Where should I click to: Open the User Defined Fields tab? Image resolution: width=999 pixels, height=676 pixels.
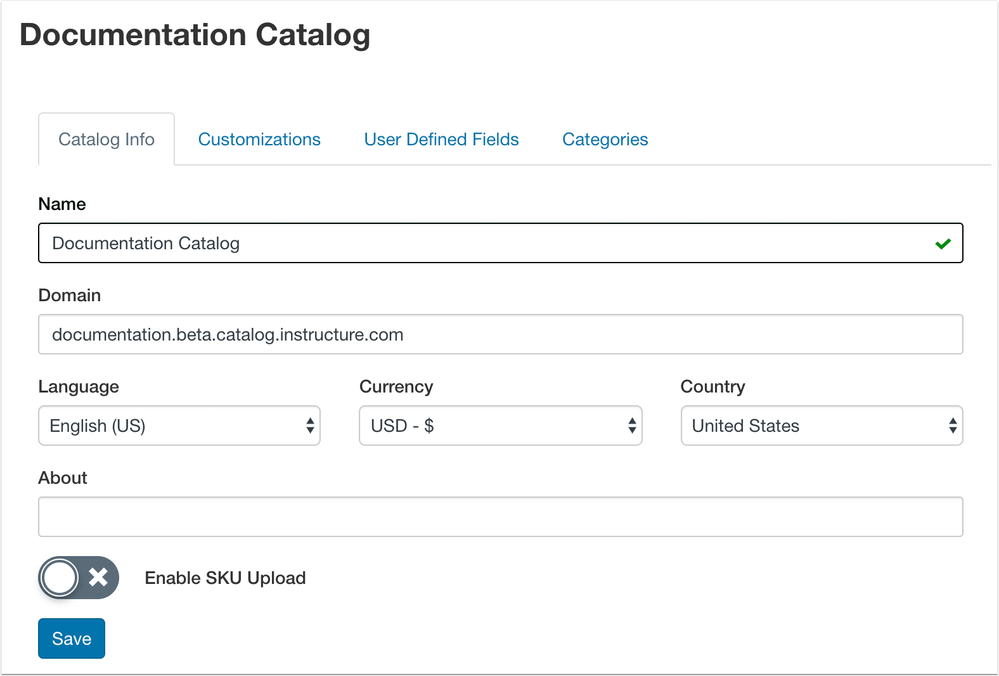click(441, 139)
